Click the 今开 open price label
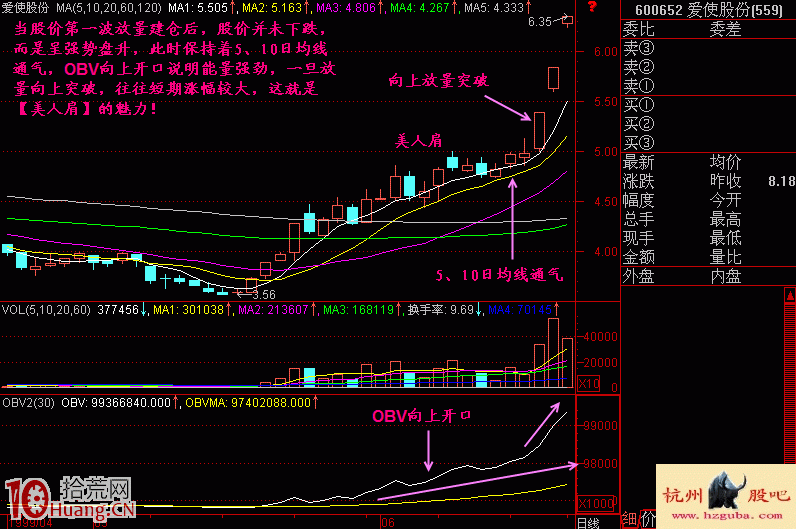796x529 pixels. point(725,201)
